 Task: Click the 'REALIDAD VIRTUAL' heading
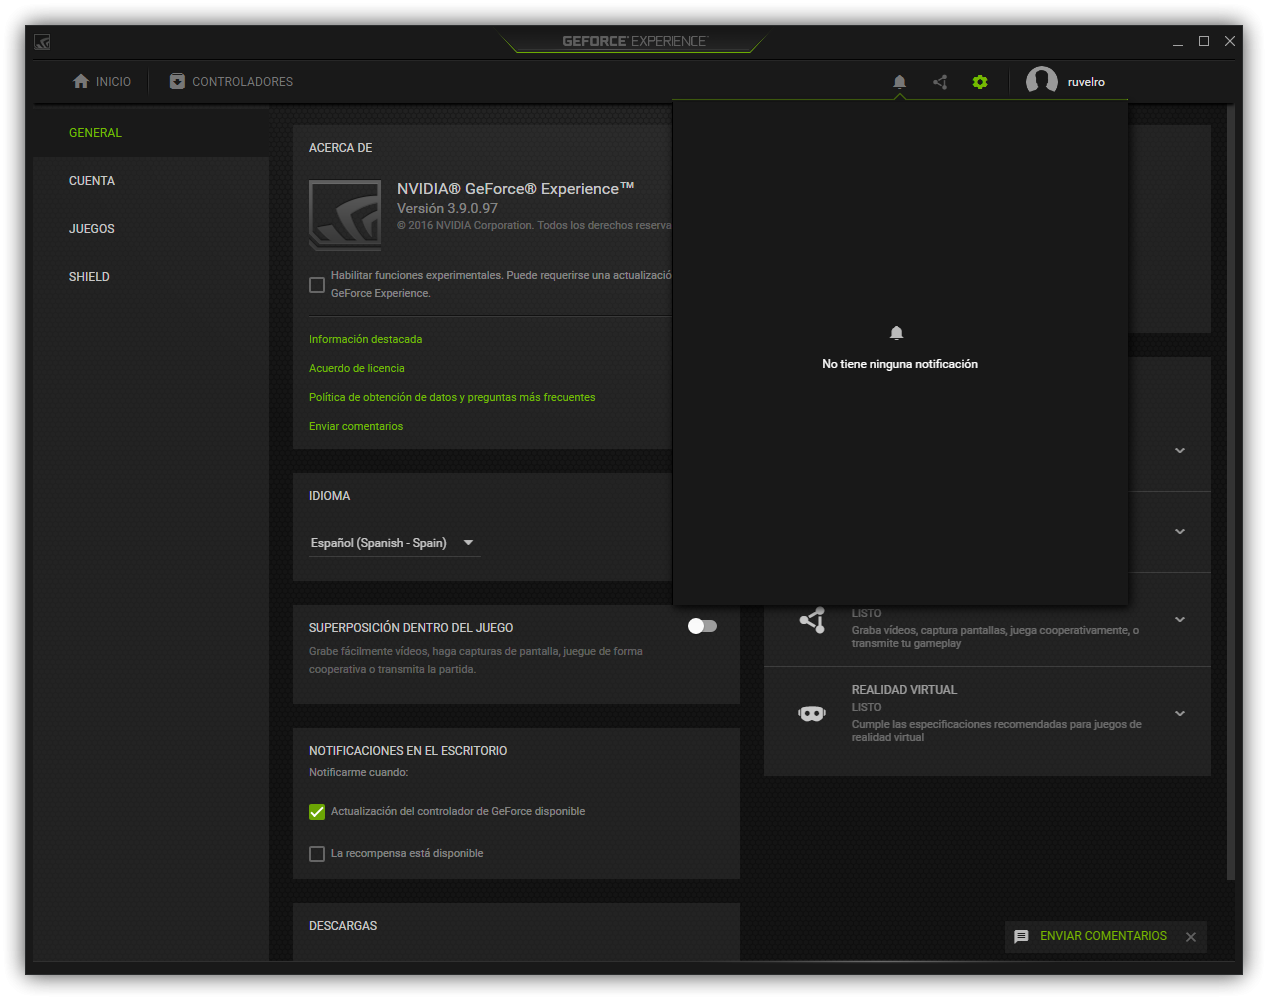click(904, 690)
